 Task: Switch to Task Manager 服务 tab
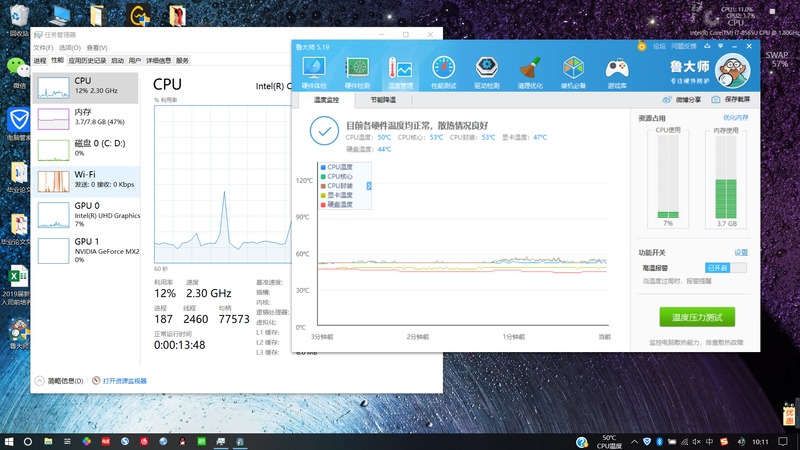(182, 61)
